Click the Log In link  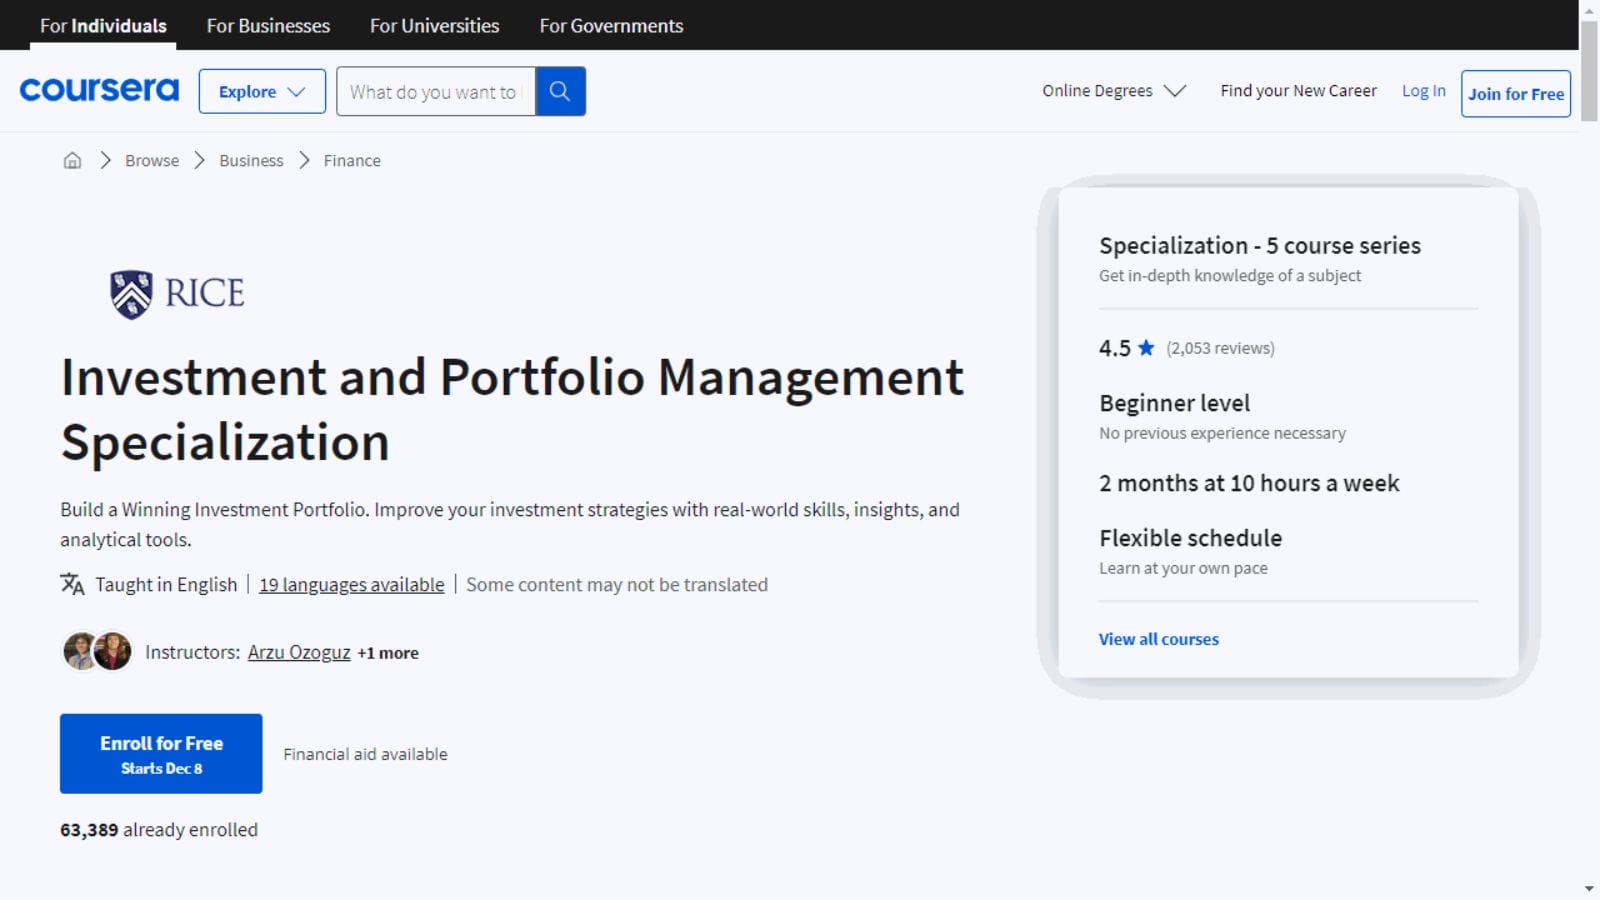coord(1423,91)
